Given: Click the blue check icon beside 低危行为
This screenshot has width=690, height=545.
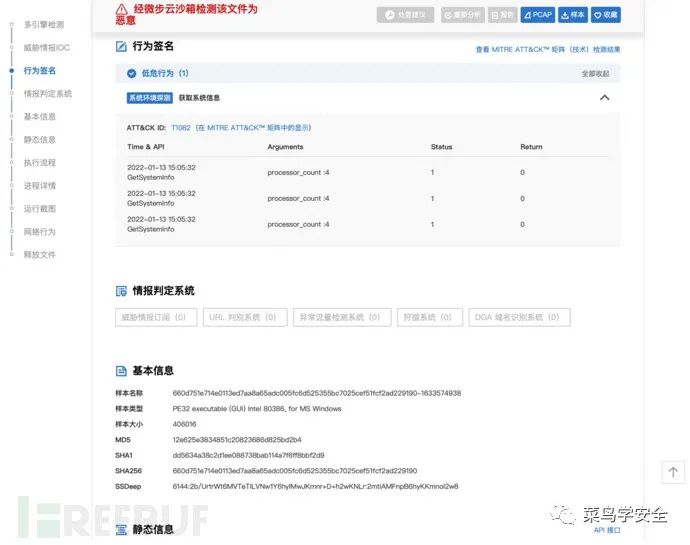Looking at the screenshot, I should coord(132,74).
